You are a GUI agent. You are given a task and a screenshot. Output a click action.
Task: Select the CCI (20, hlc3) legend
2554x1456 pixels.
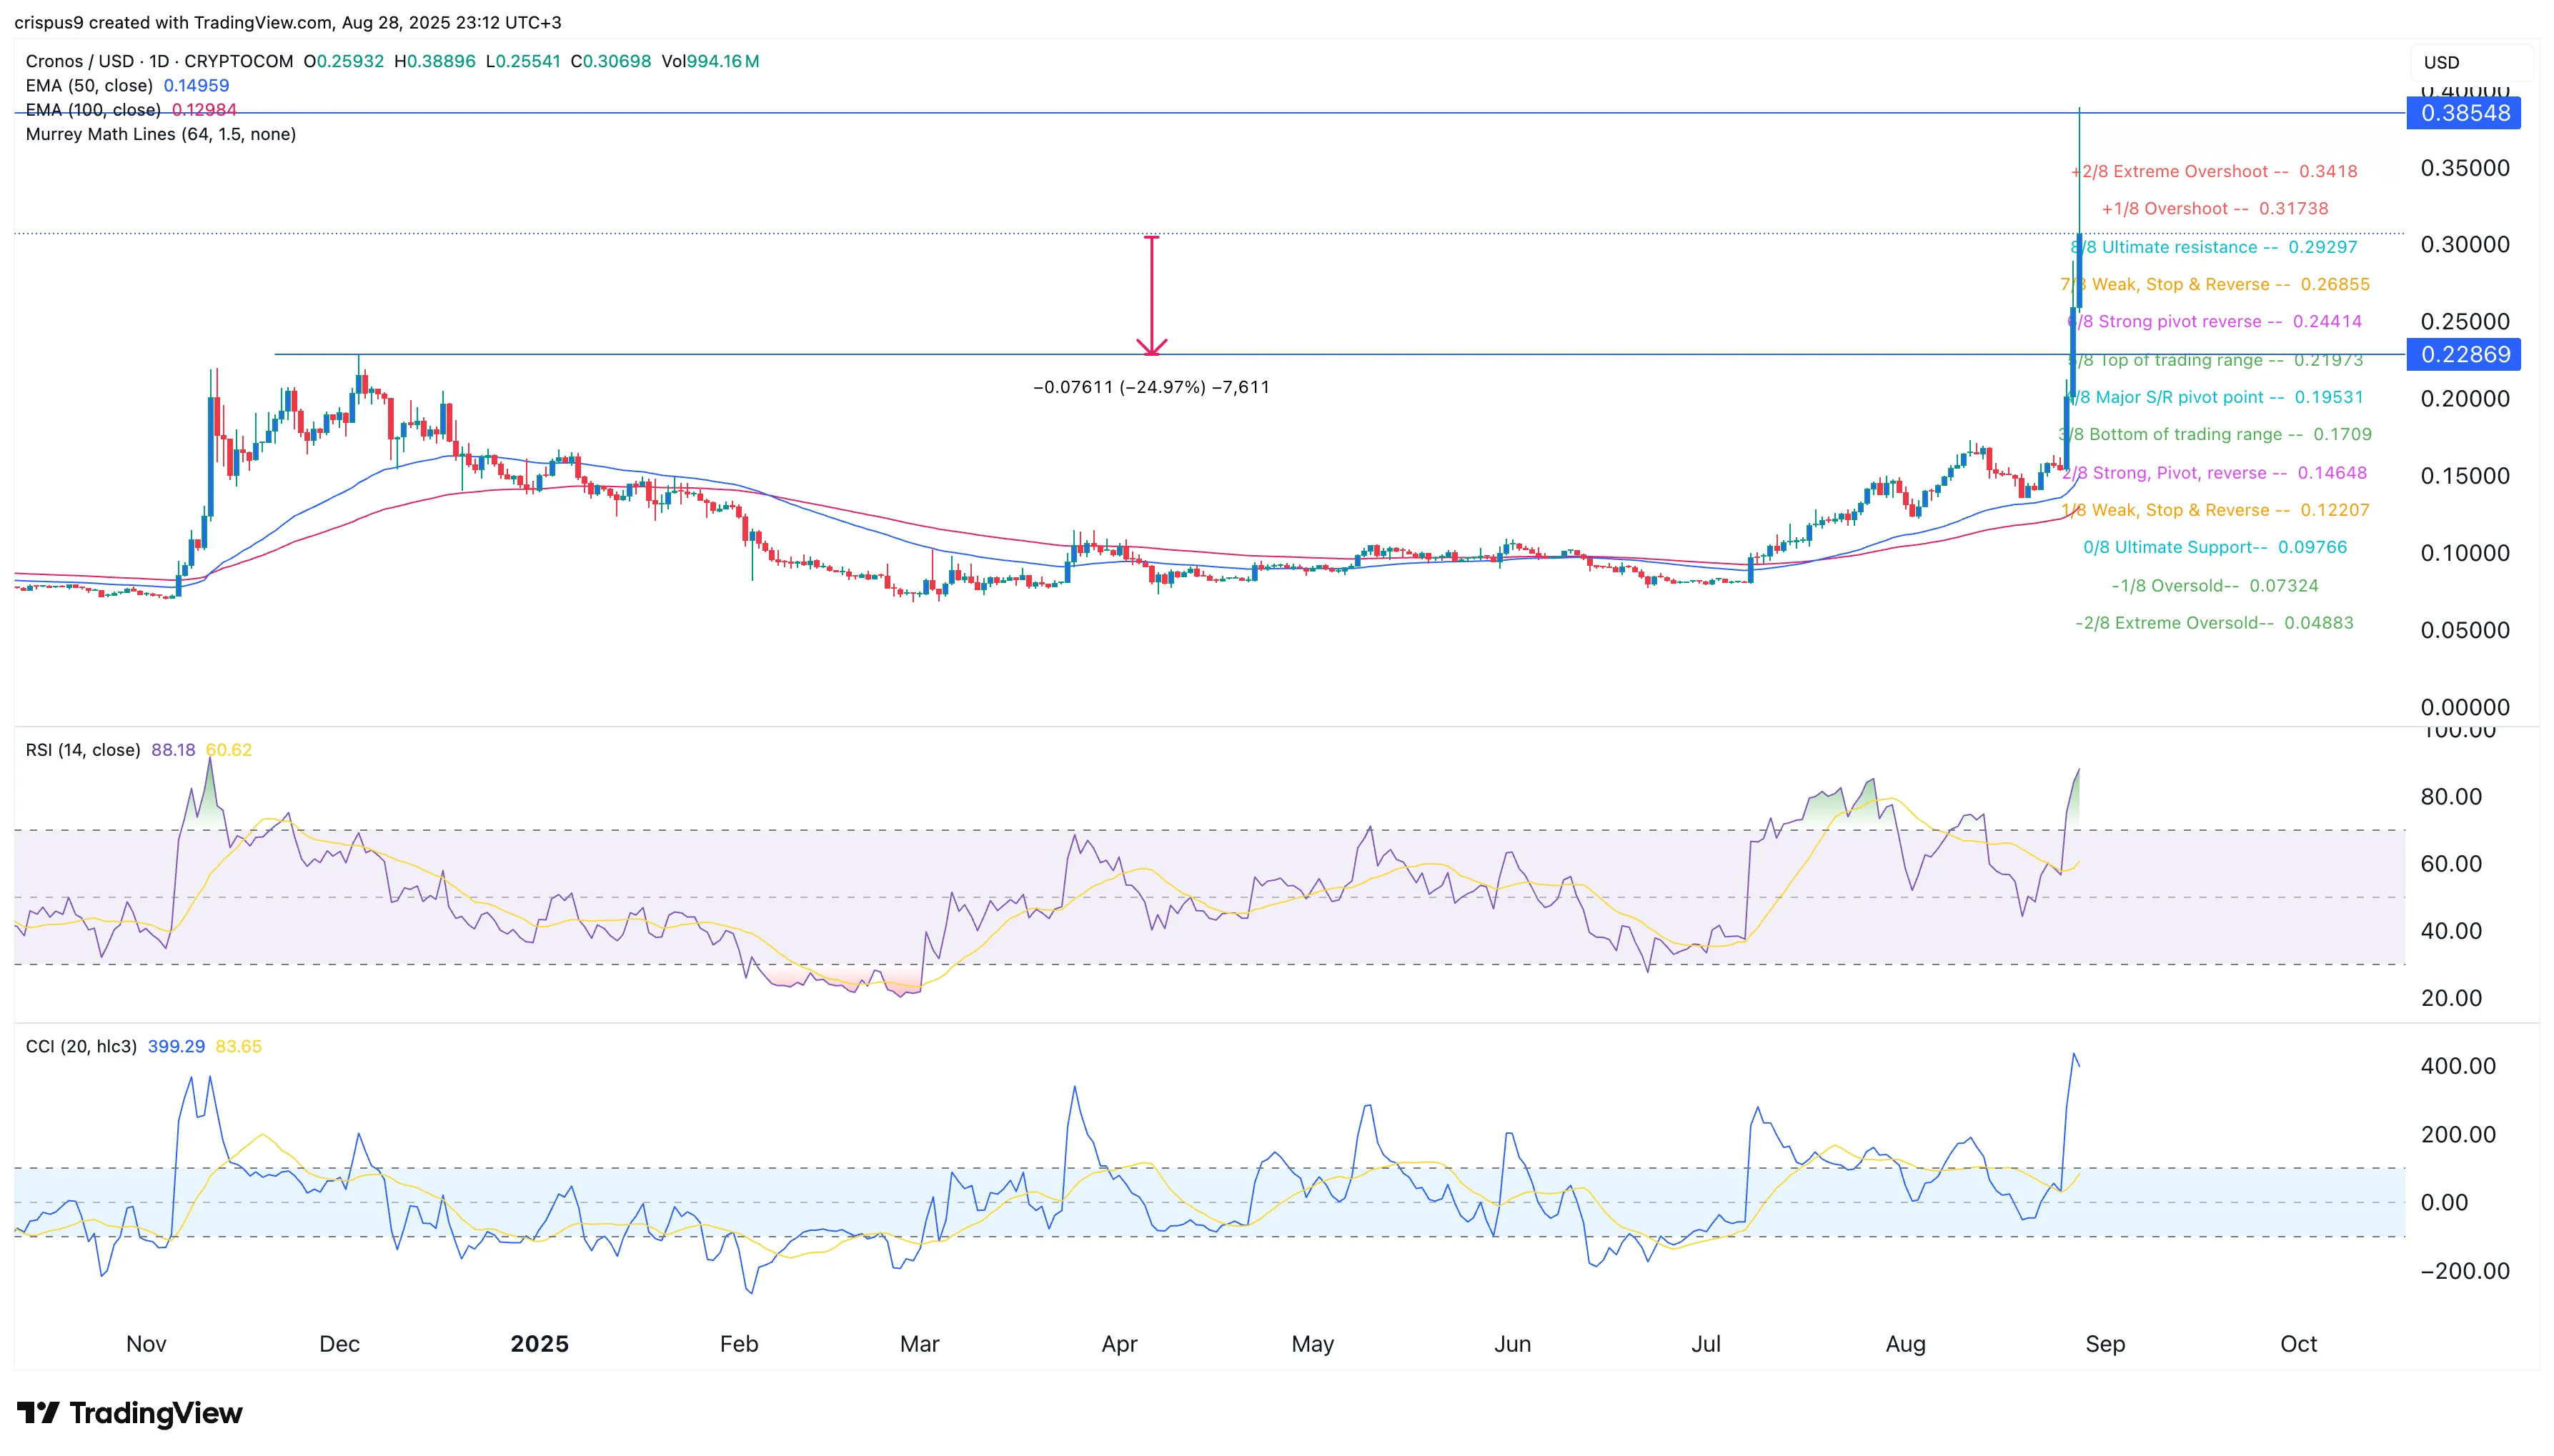click(143, 1046)
